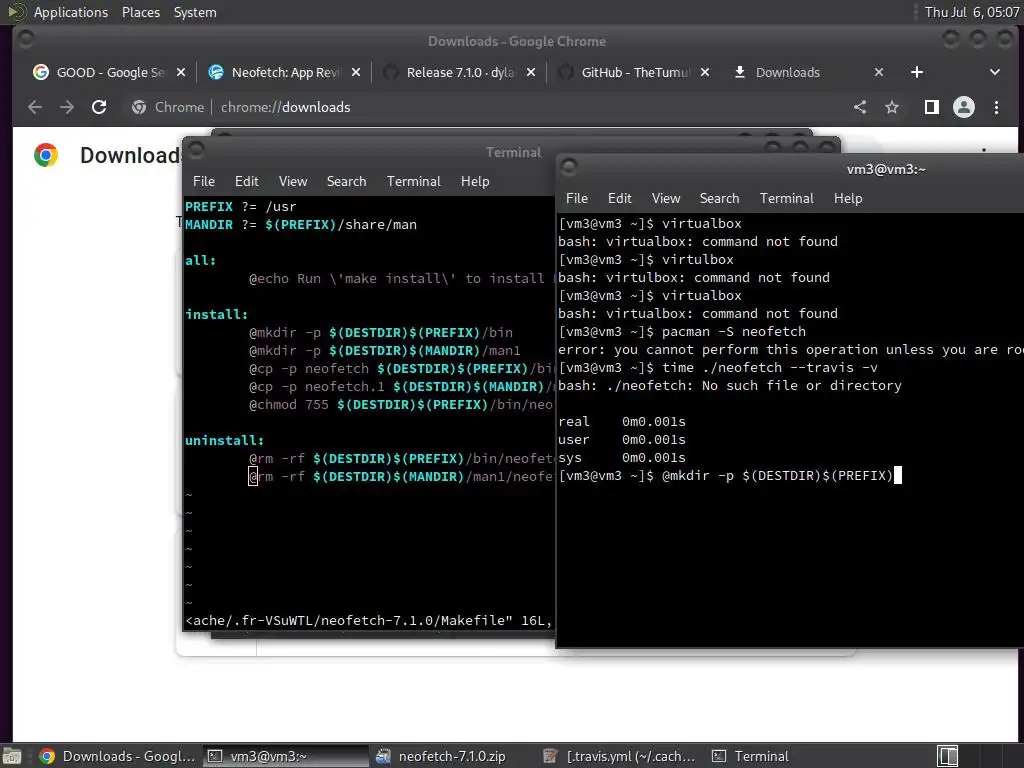Open Search menu in vm3@vm3 terminal
The width and height of the screenshot is (1024, 768).
pos(719,198)
